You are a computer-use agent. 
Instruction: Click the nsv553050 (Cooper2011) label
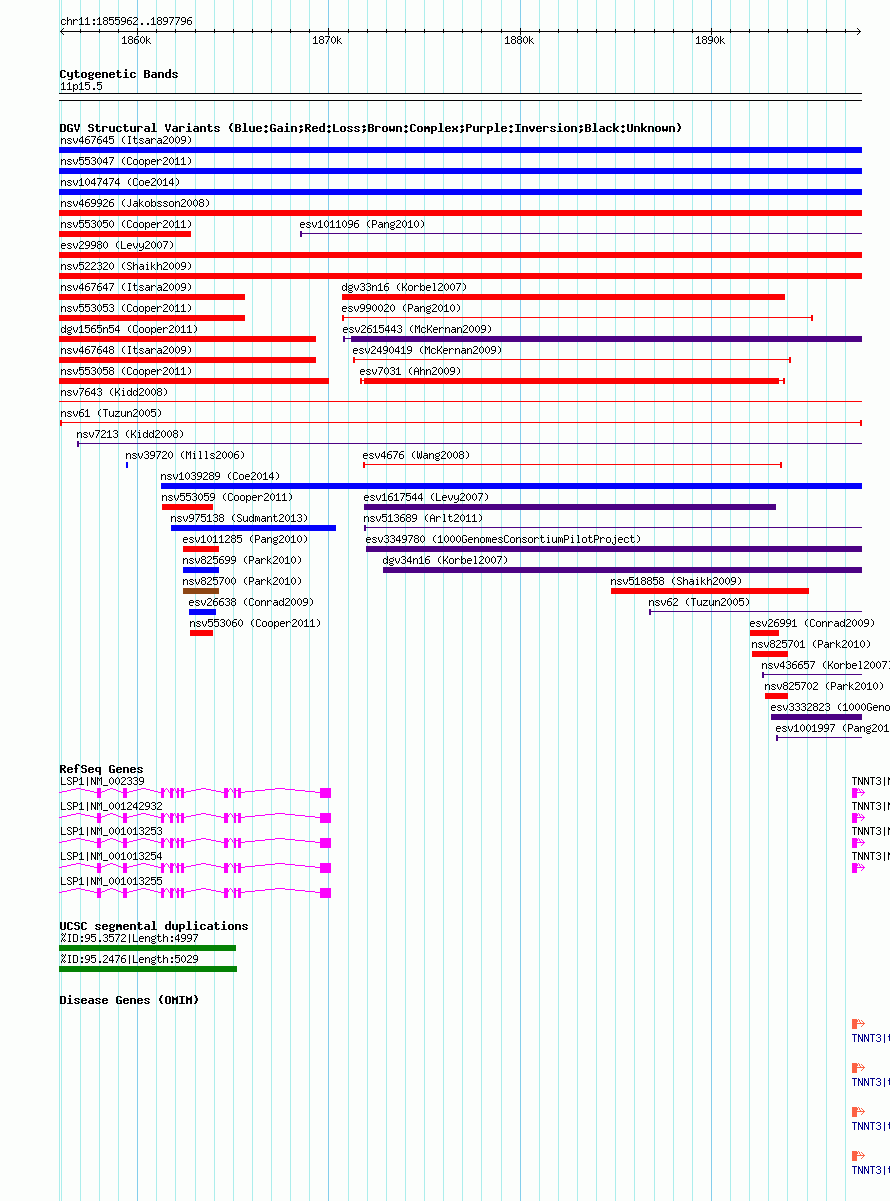(x=125, y=224)
